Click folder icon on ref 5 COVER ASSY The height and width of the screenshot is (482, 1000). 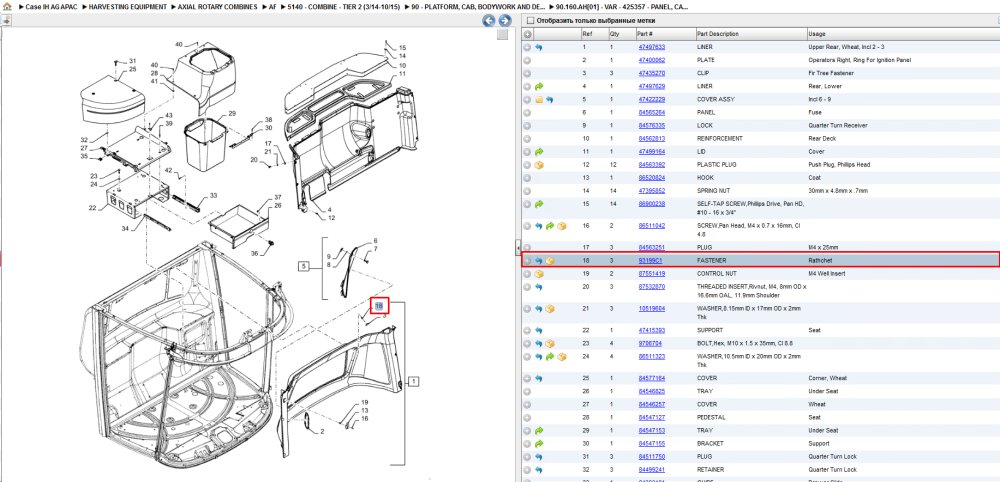point(539,99)
